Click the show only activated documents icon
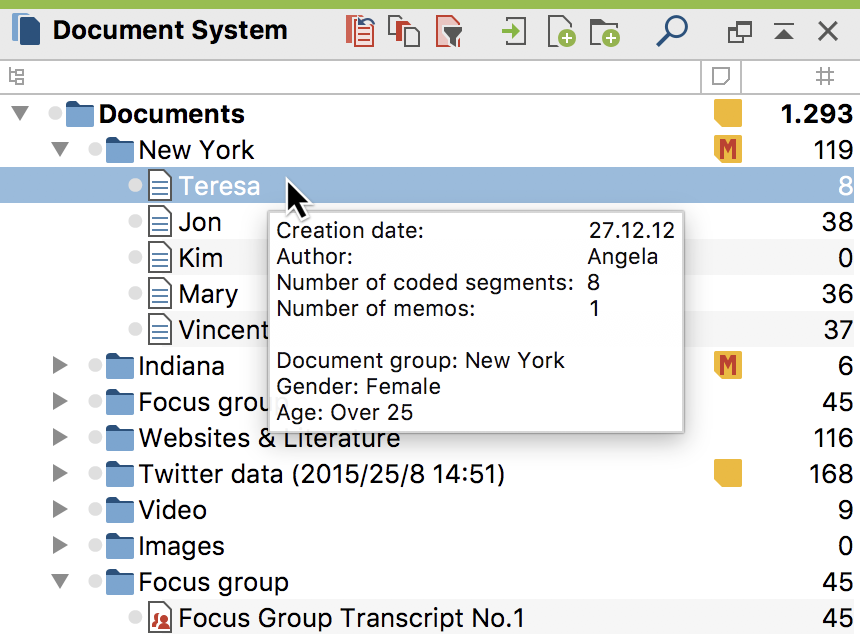 (405, 31)
